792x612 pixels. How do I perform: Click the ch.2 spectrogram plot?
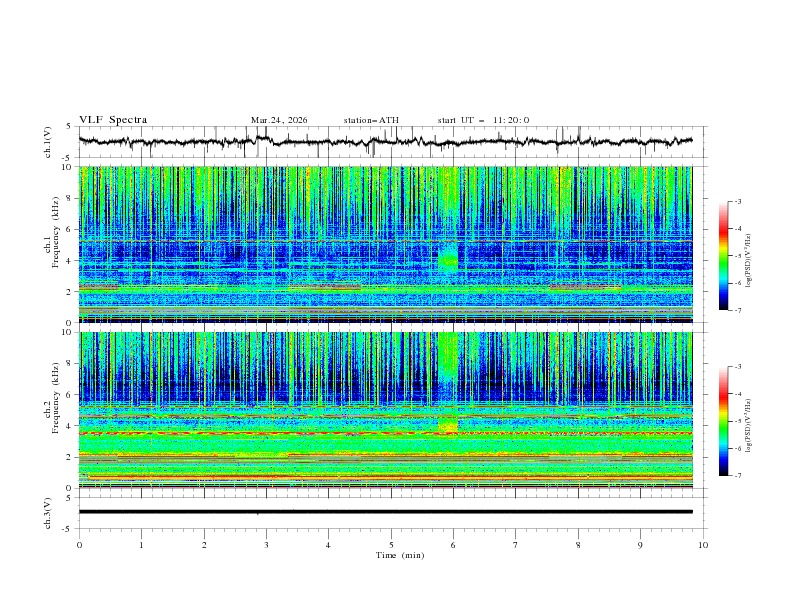[x=386, y=410]
